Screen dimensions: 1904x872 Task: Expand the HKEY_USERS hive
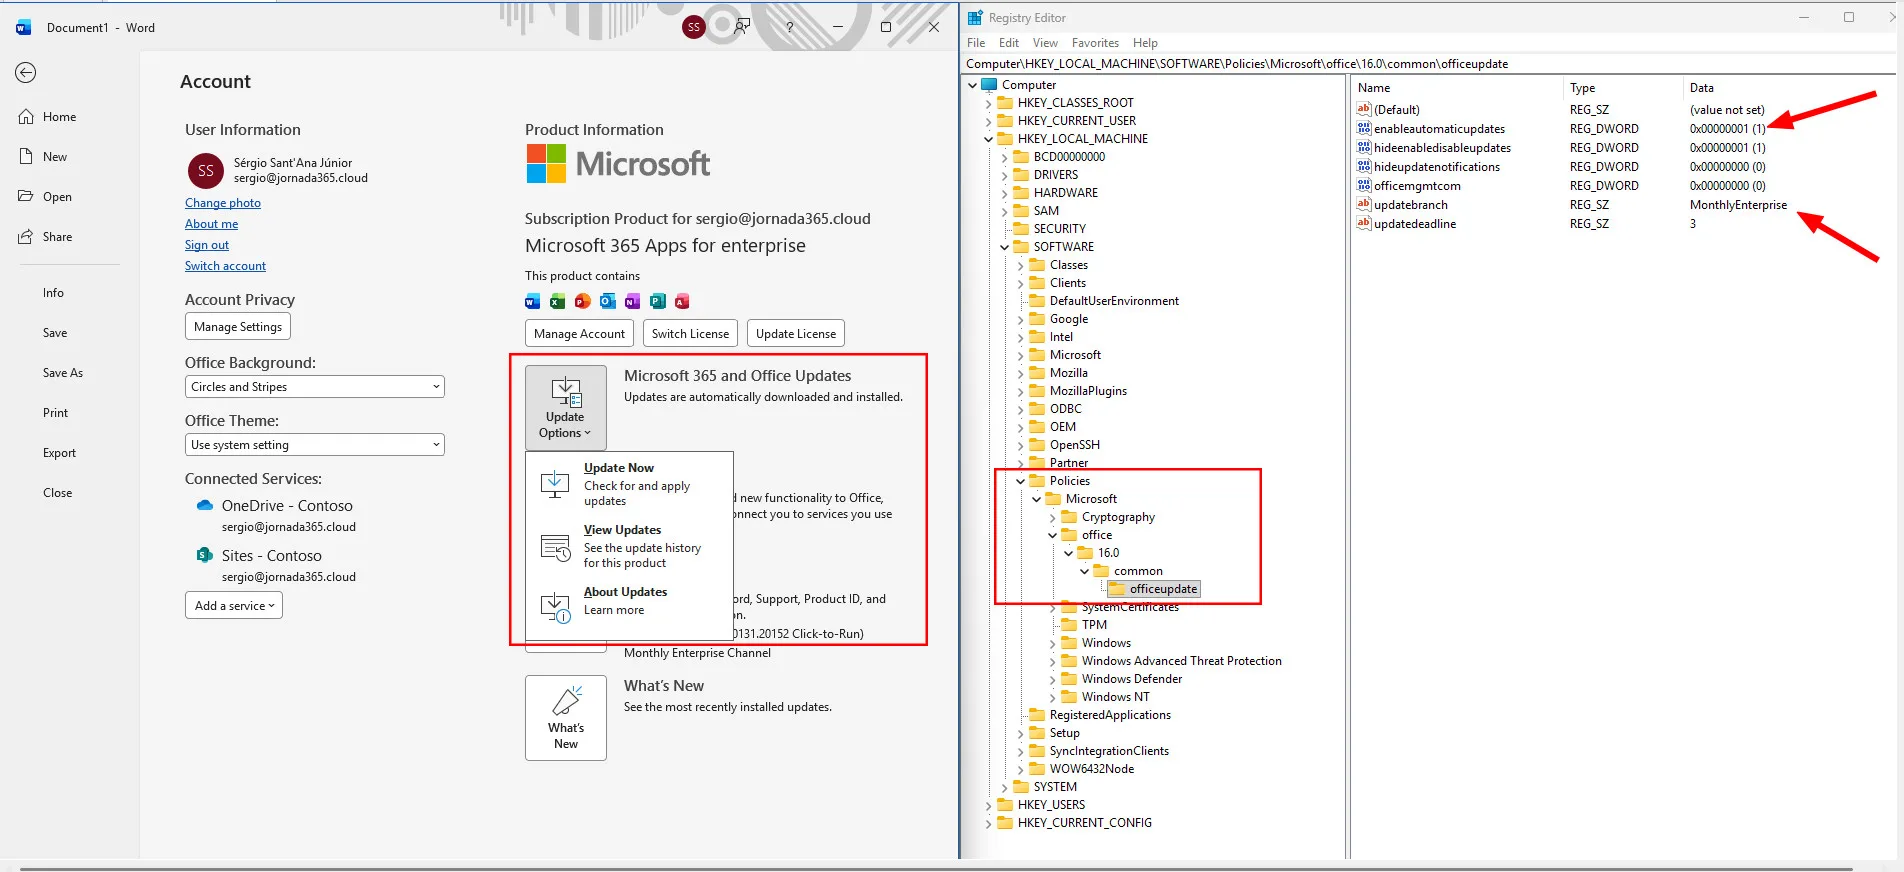(989, 805)
